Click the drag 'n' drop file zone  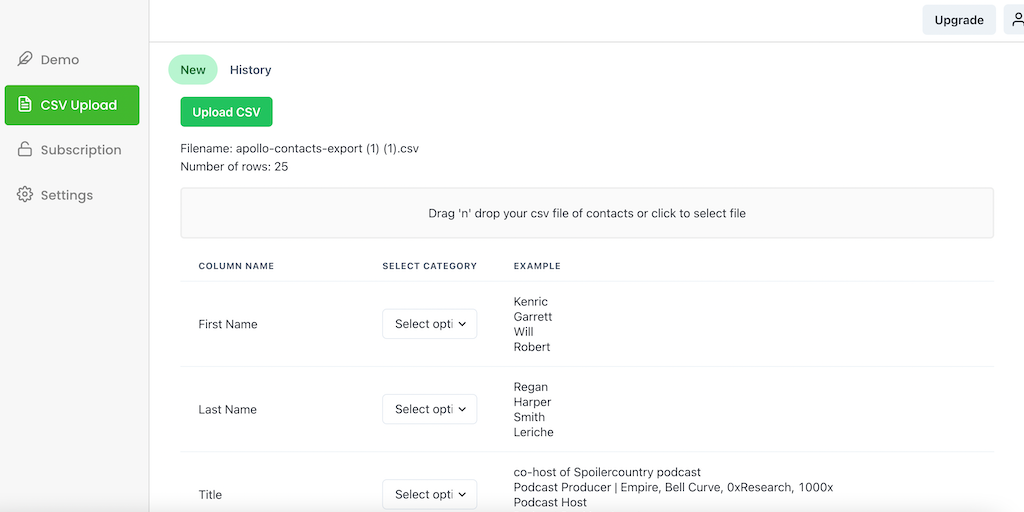tap(587, 213)
